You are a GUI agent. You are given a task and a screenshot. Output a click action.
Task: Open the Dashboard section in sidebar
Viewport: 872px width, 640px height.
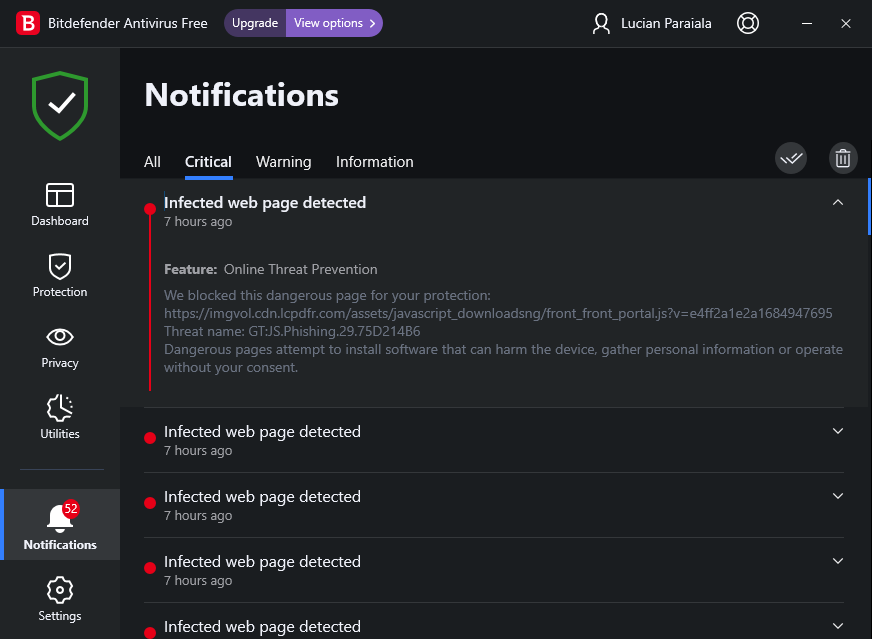point(60,203)
